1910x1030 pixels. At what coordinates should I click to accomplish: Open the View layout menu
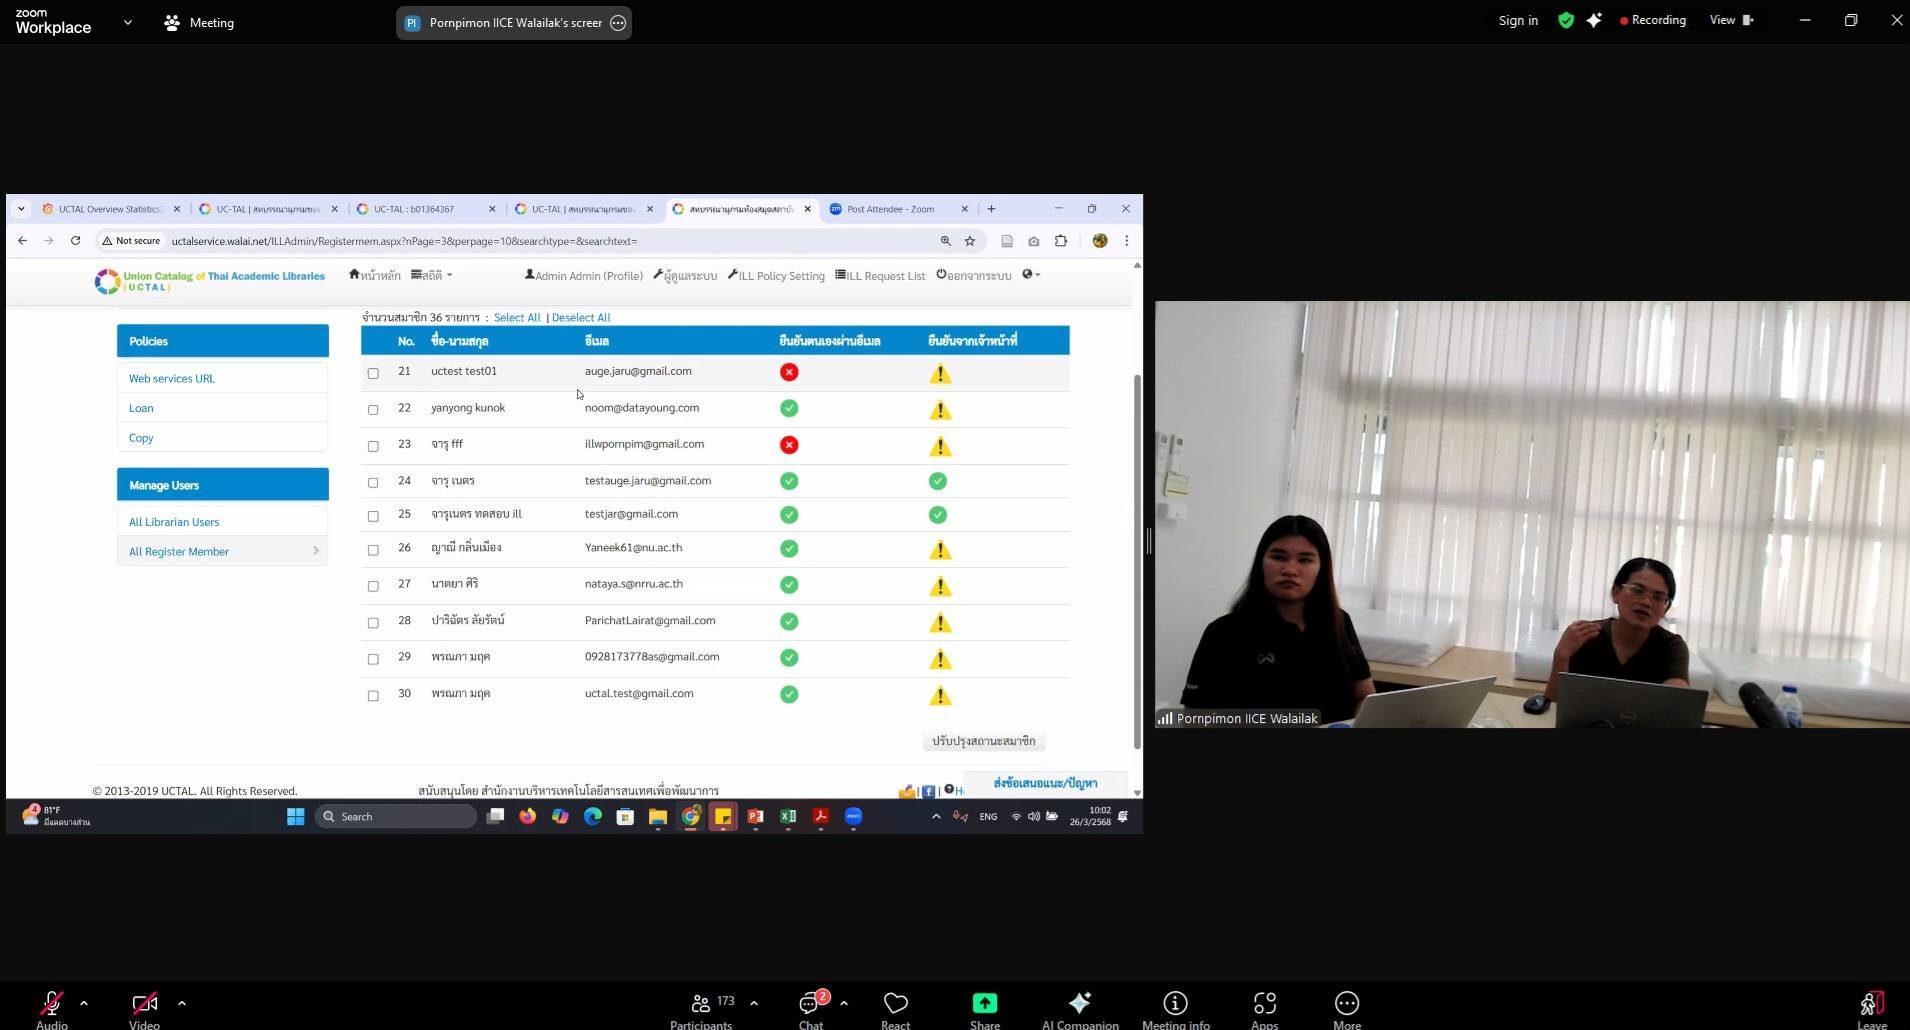[x=1731, y=20]
